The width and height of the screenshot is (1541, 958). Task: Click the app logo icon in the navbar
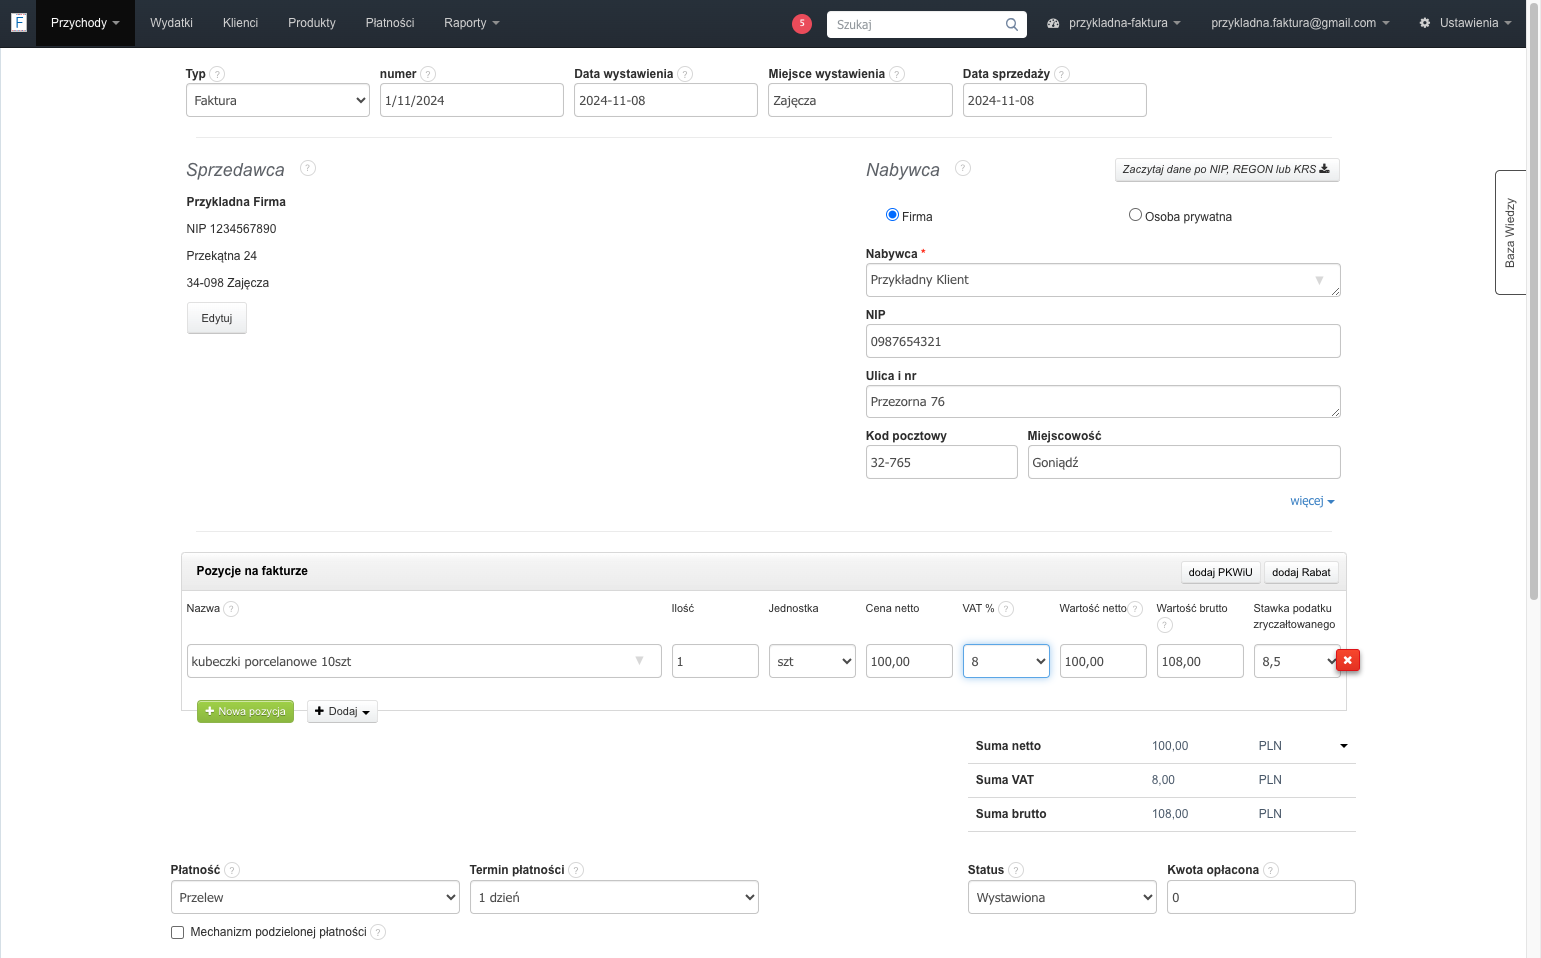point(18,22)
